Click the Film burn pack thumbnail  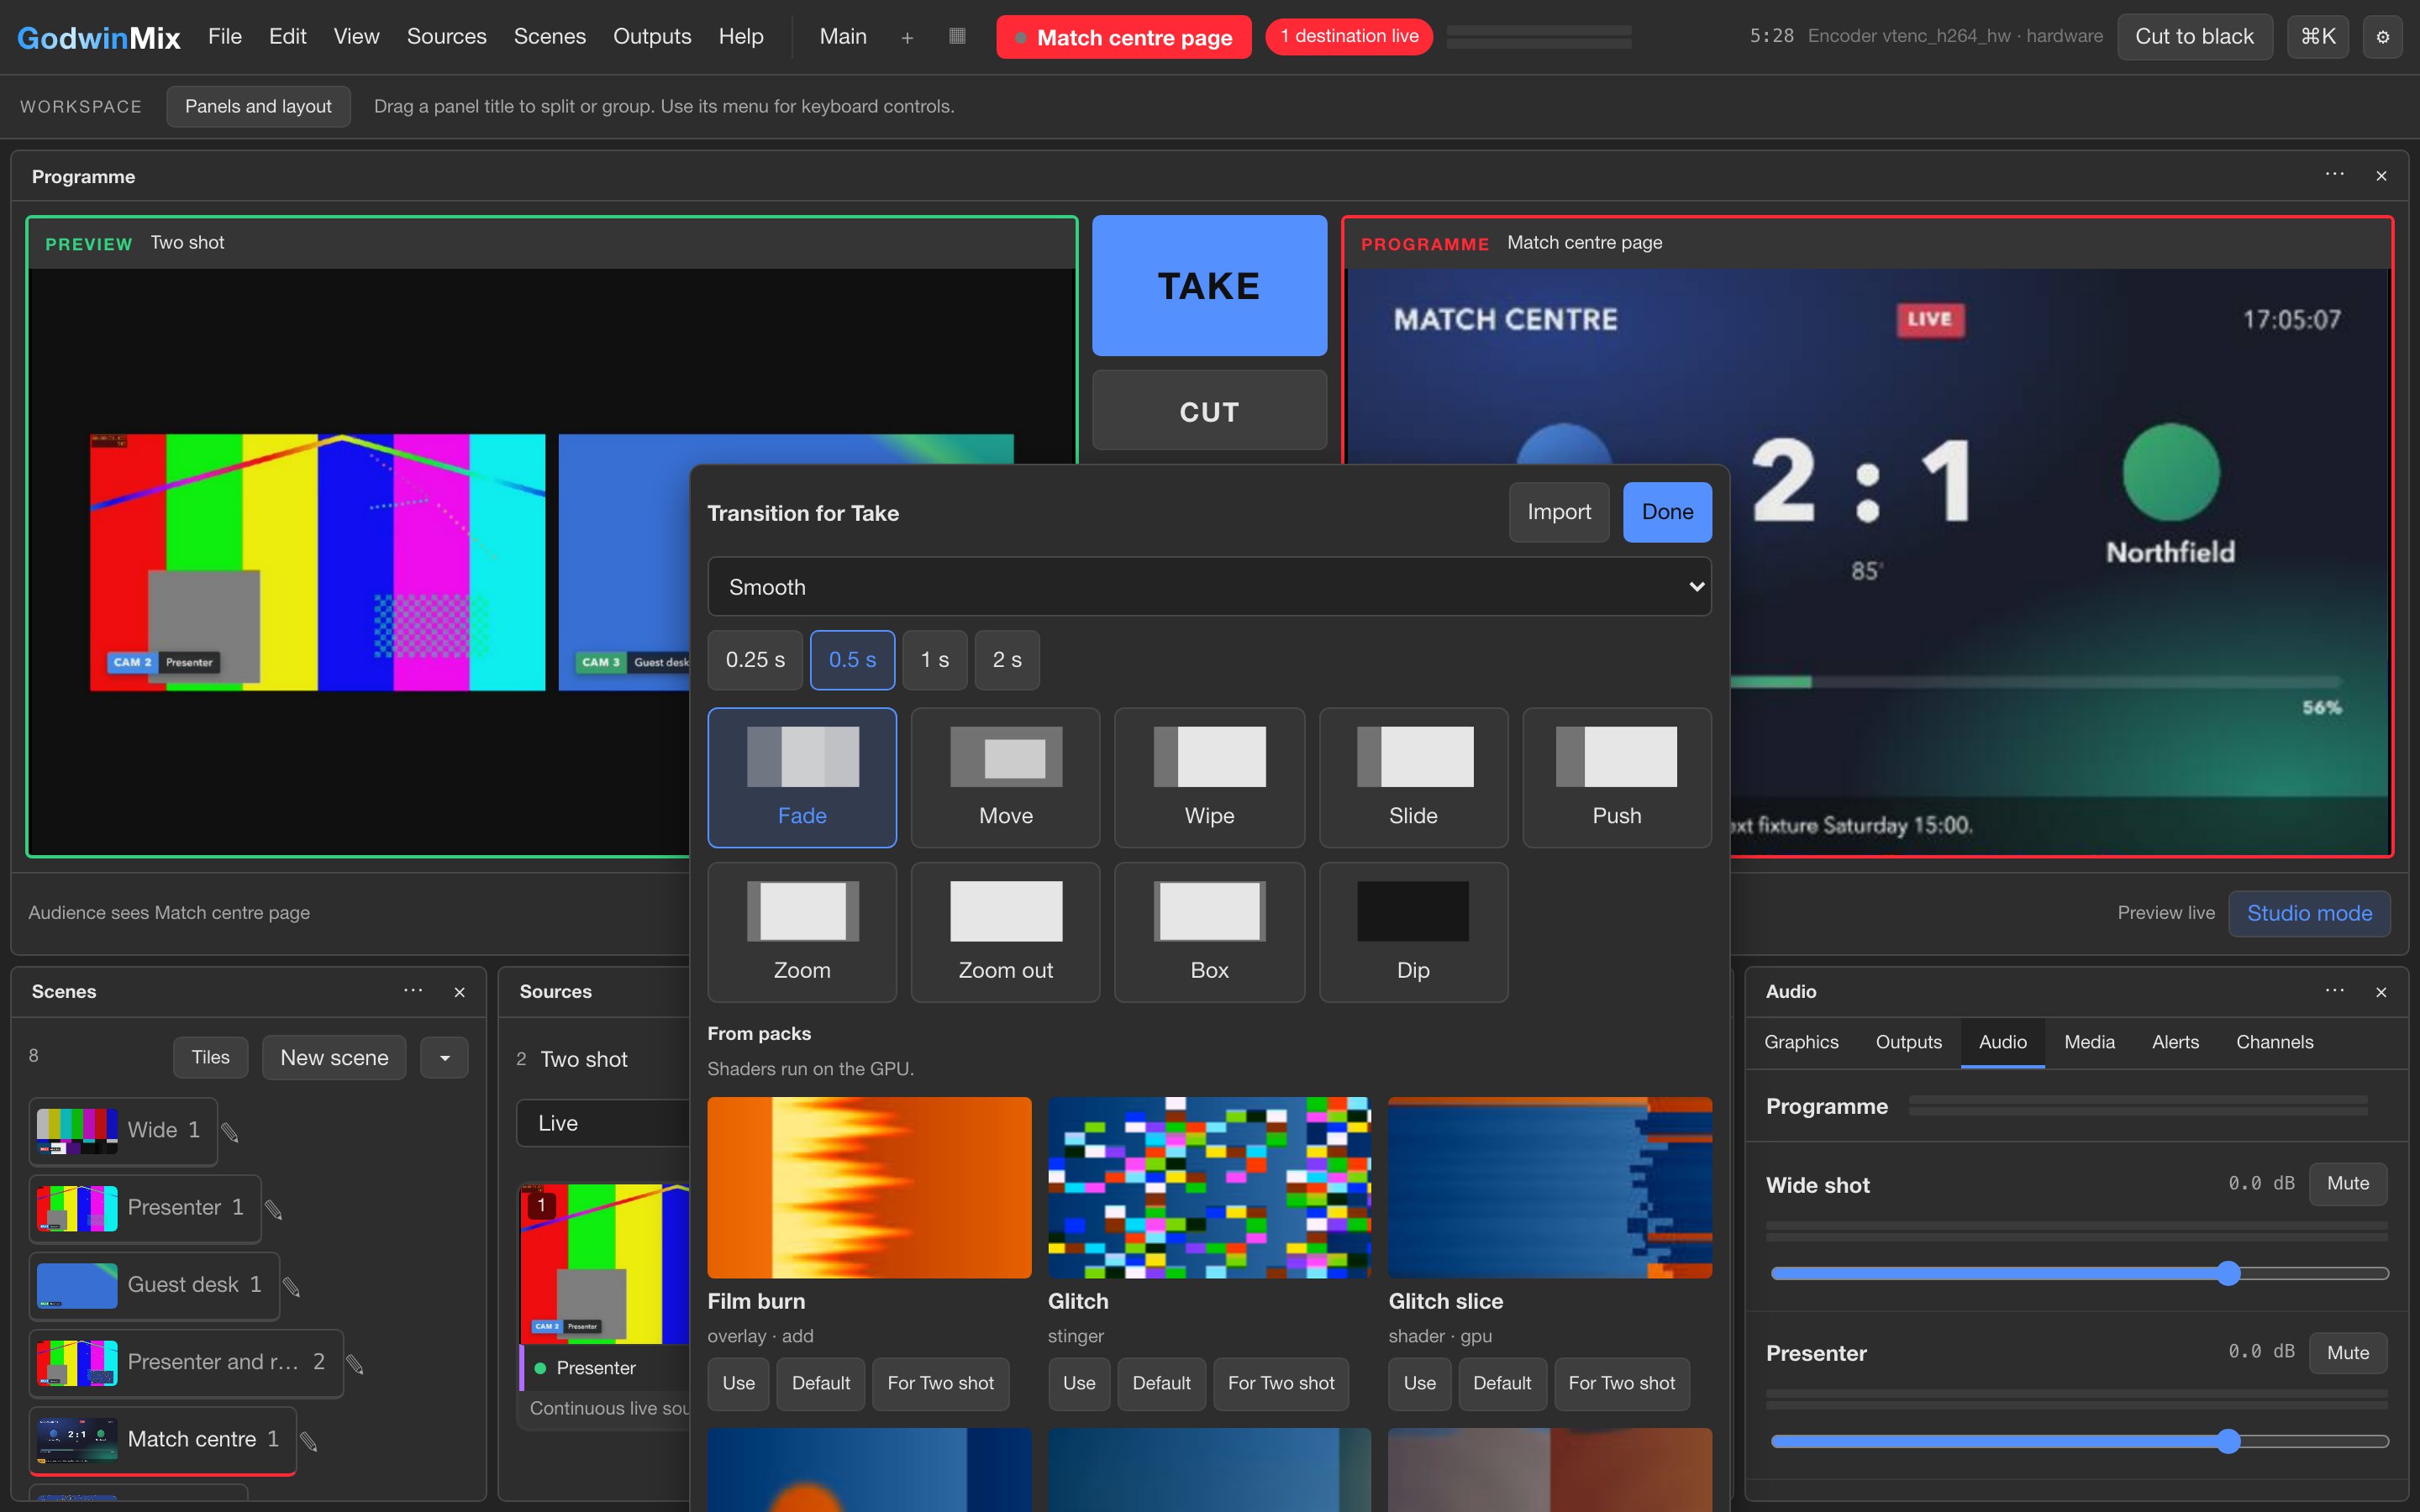pyautogui.click(x=869, y=1187)
